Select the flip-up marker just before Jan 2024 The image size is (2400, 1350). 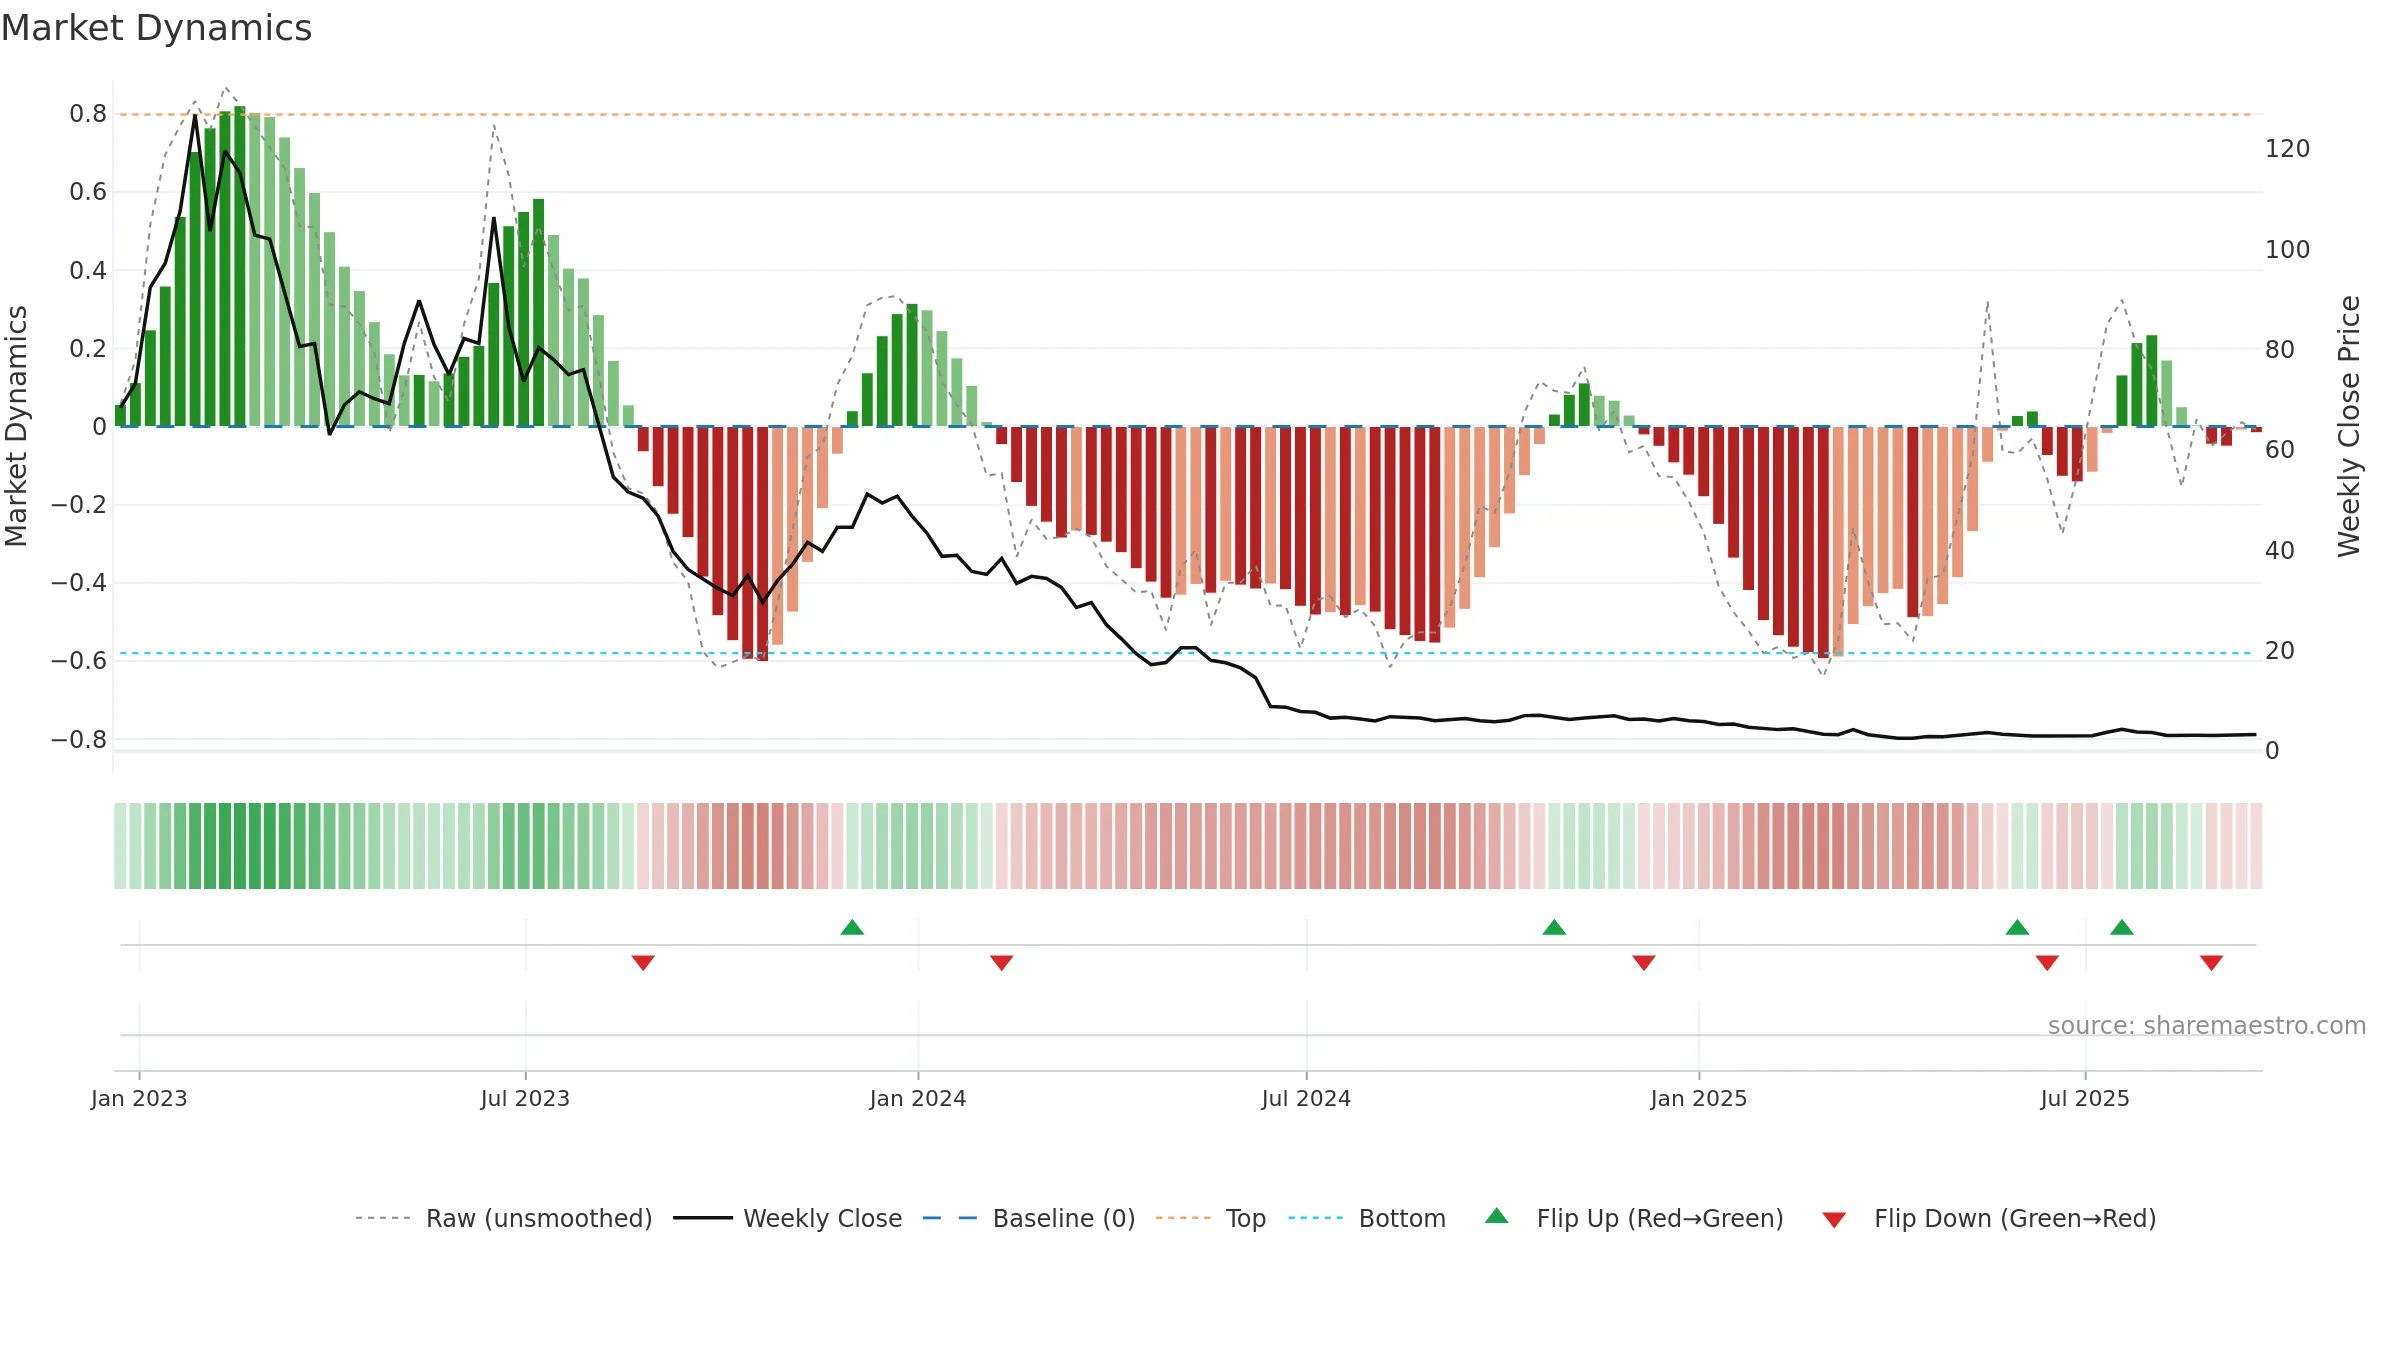(852, 927)
